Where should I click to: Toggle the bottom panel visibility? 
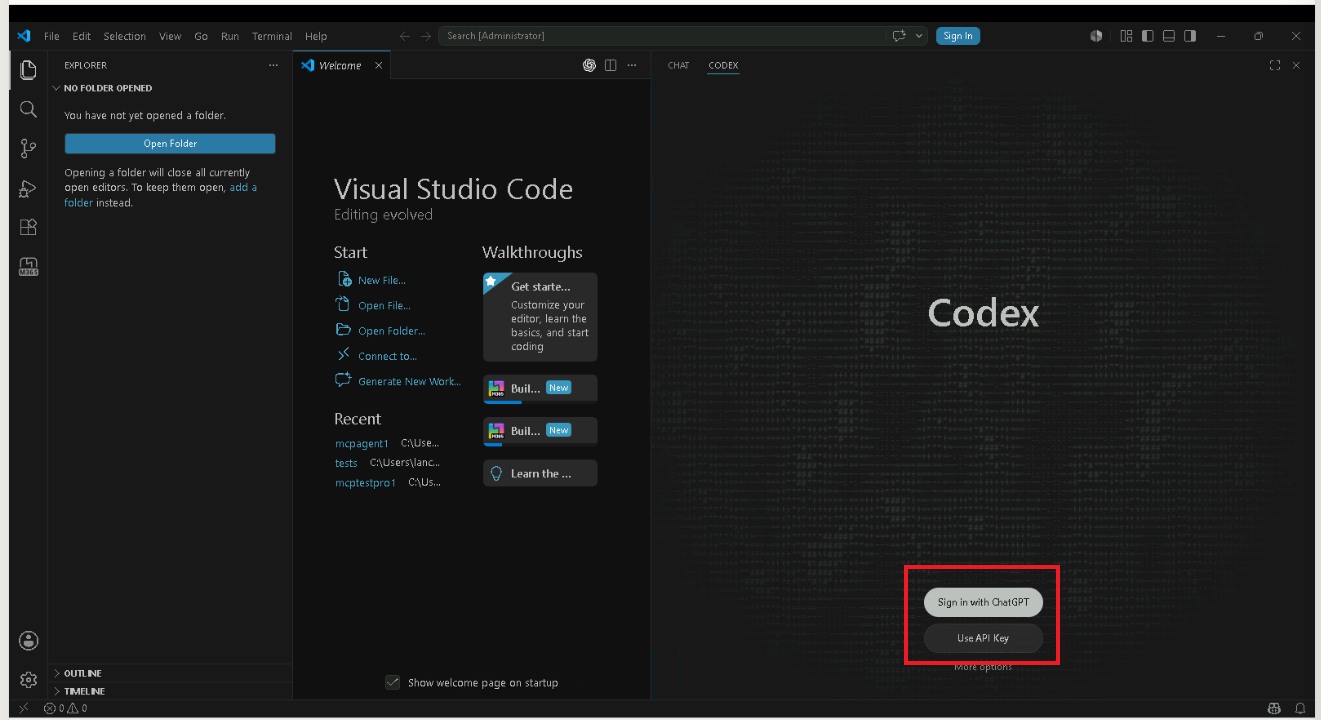[1168, 36]
